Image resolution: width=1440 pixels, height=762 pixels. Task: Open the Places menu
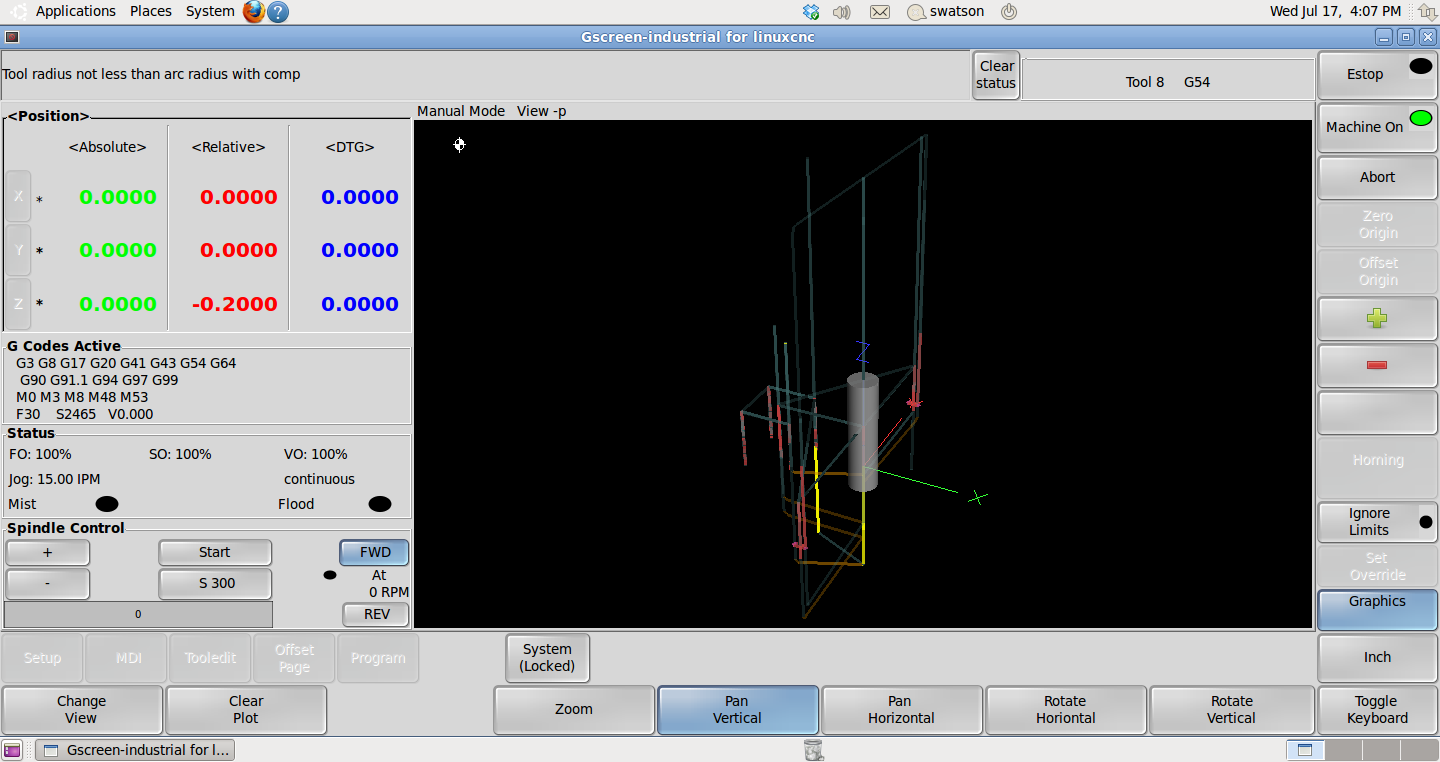[151, 11]
